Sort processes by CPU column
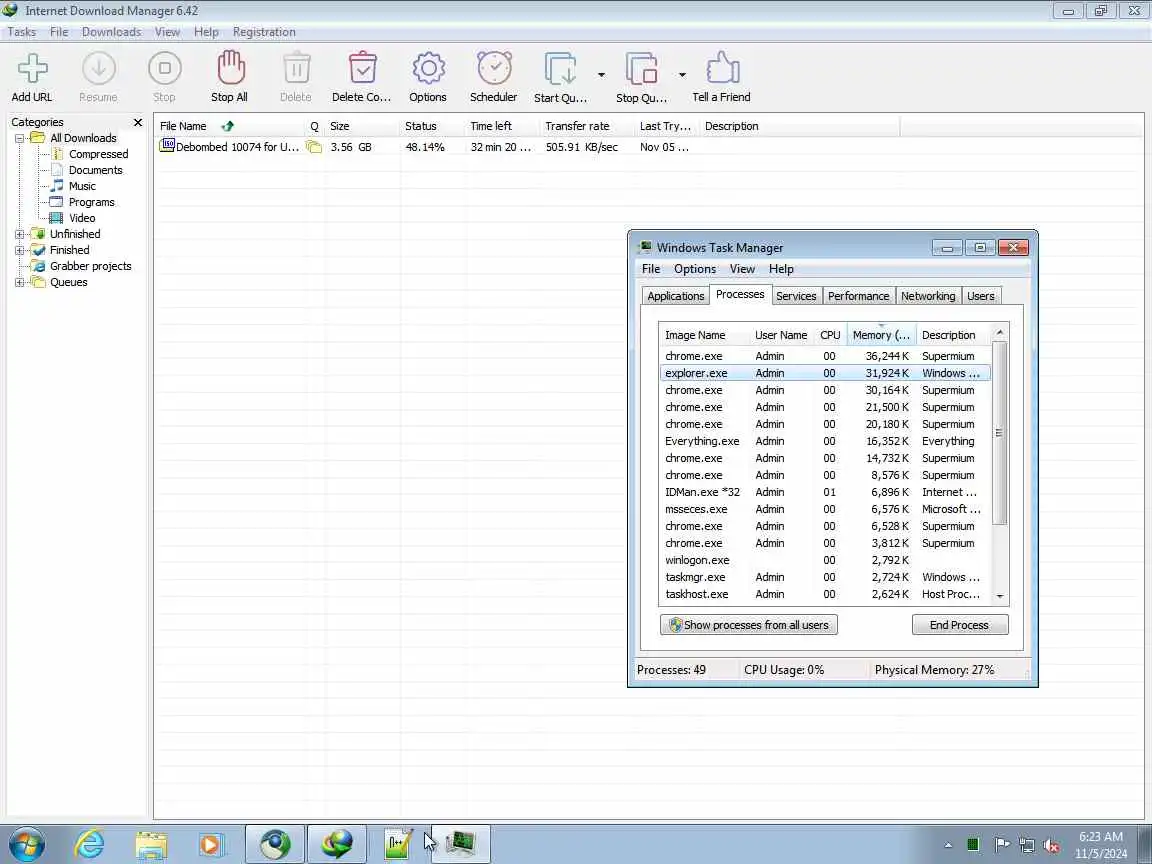The height and width of the screenshot is (864, 1152). coord(830,335)
